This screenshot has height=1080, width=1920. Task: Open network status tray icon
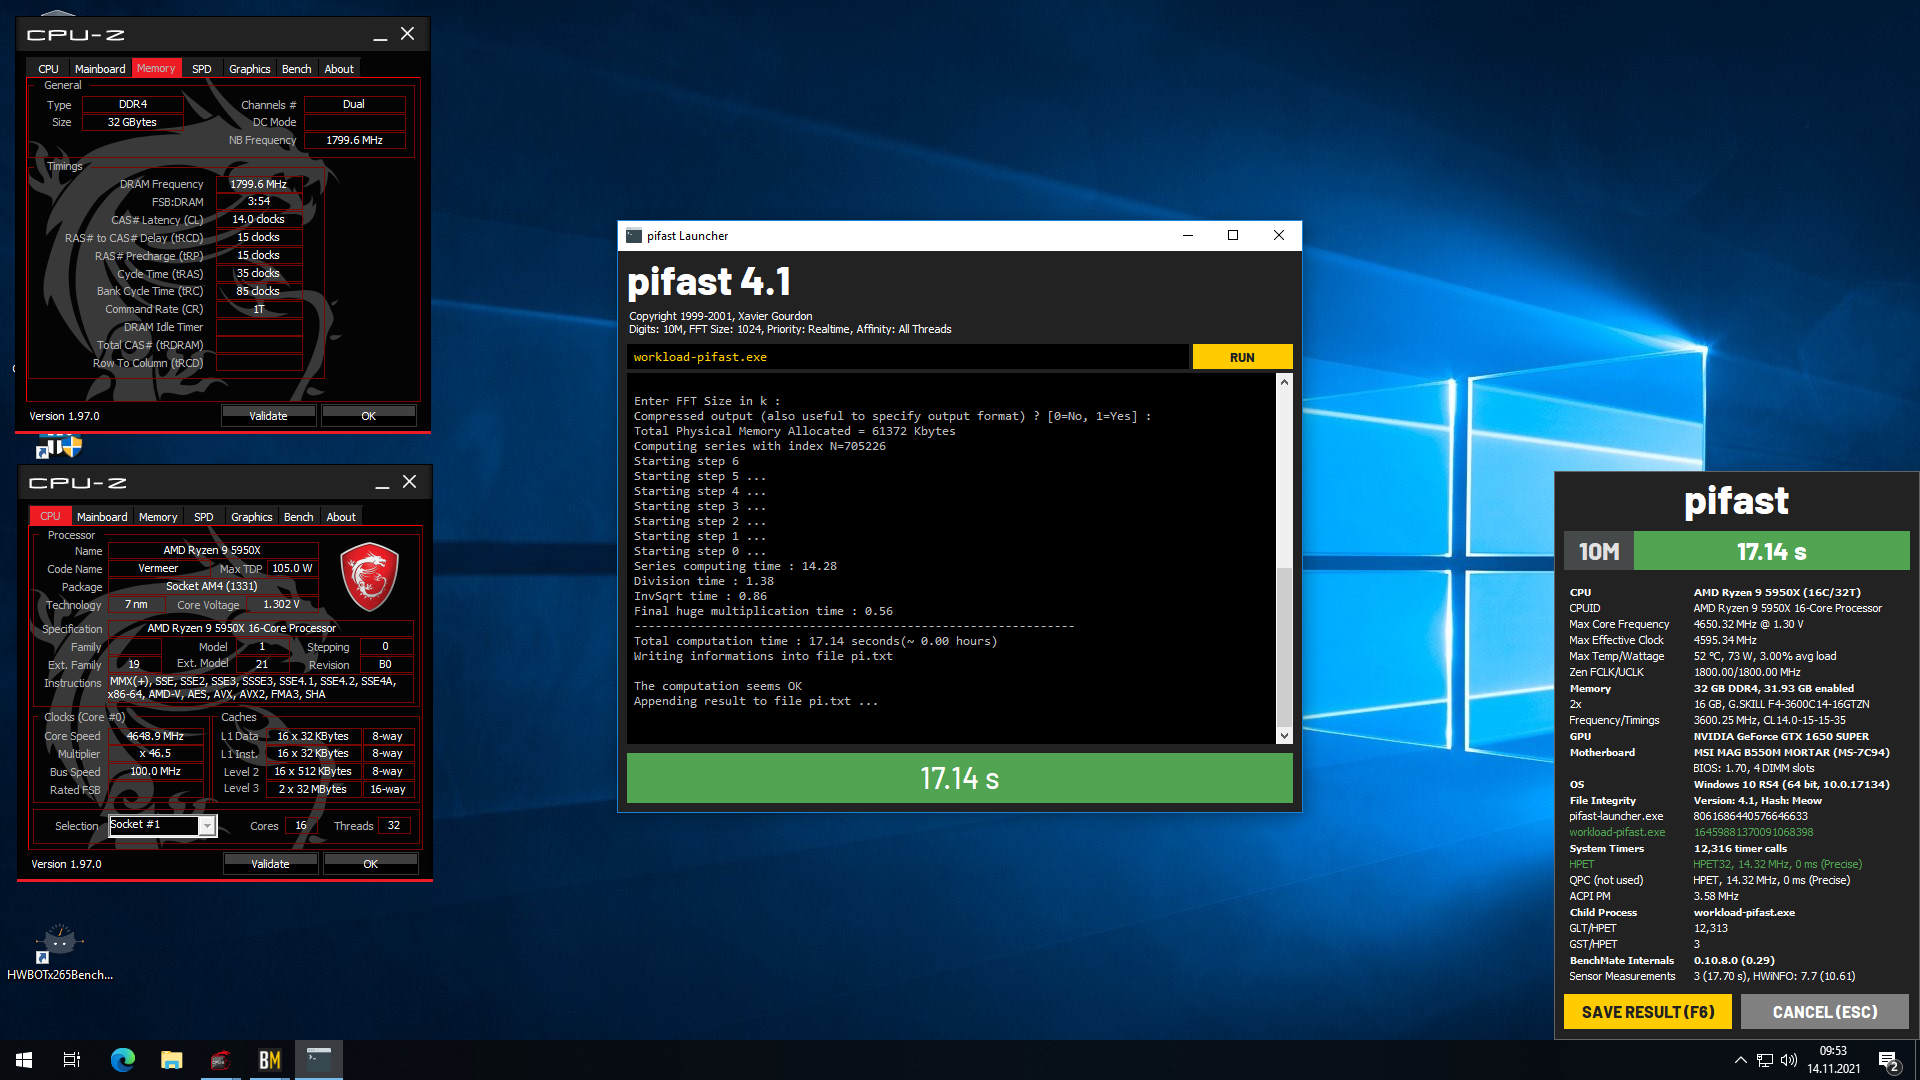(x=1765, y=1060)
